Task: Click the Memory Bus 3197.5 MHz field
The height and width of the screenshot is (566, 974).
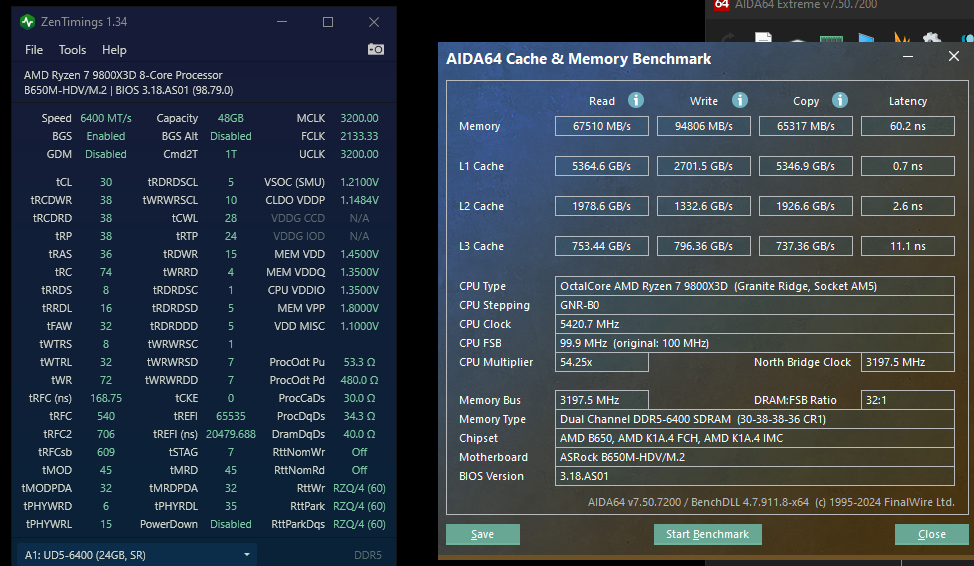Action: click(602, 400)
